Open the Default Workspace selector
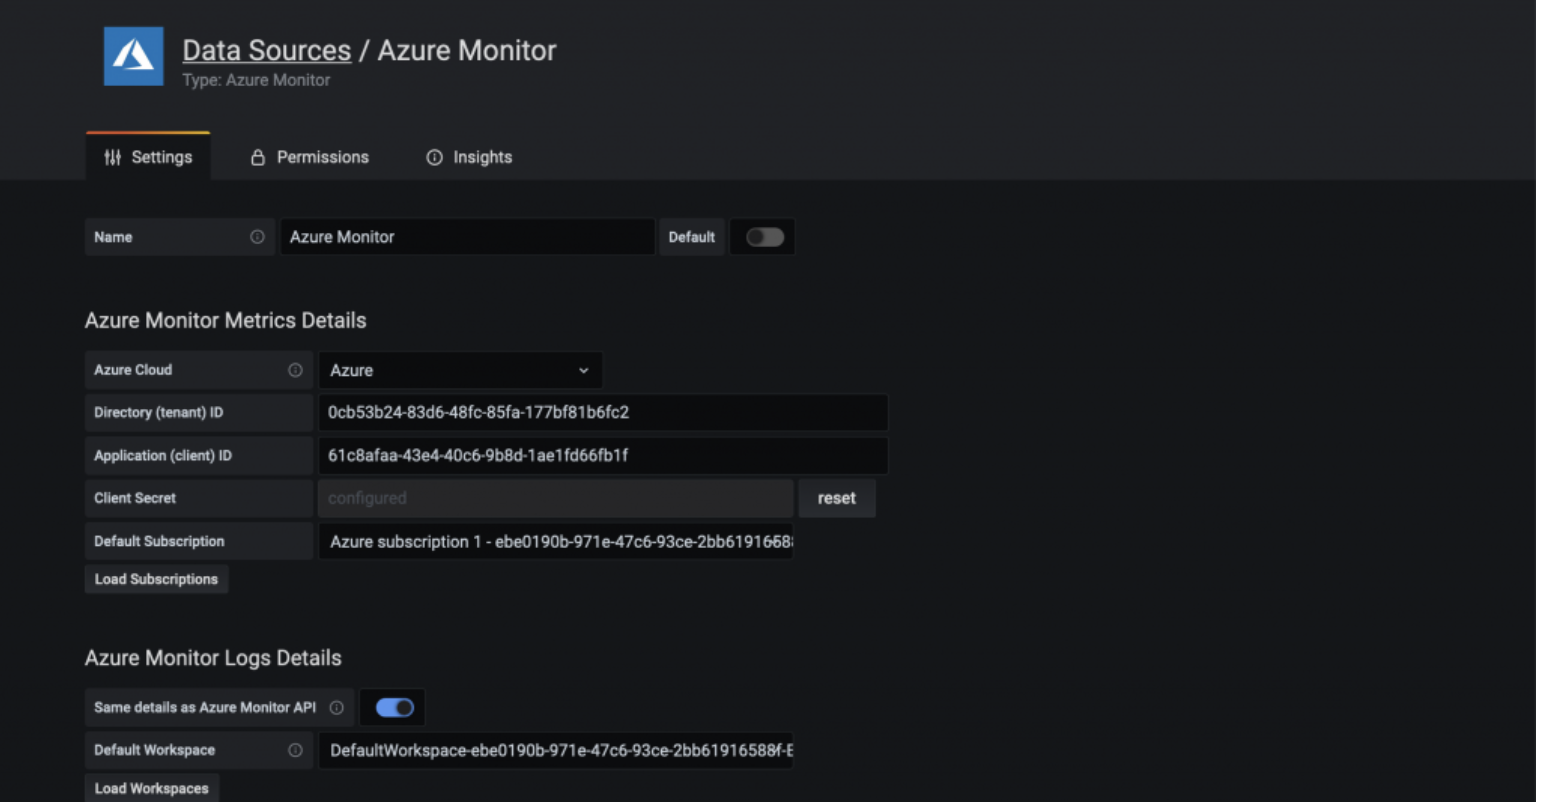Screen dimensions: 1542x806 556,750
